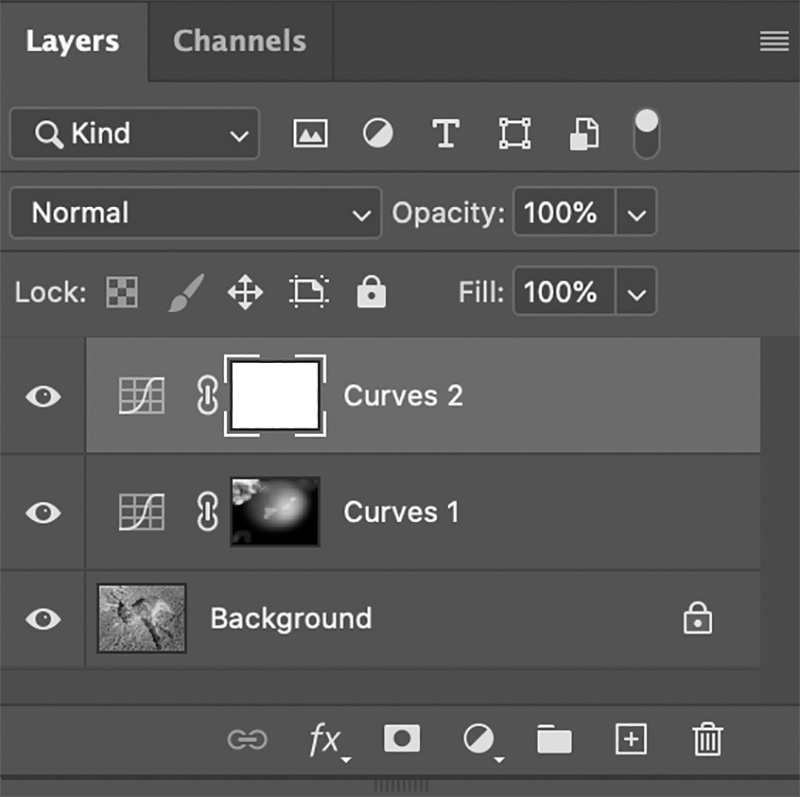Toggle Background layer visibility eye
This screenshot has width=800, height=797.
coord(42,619)
